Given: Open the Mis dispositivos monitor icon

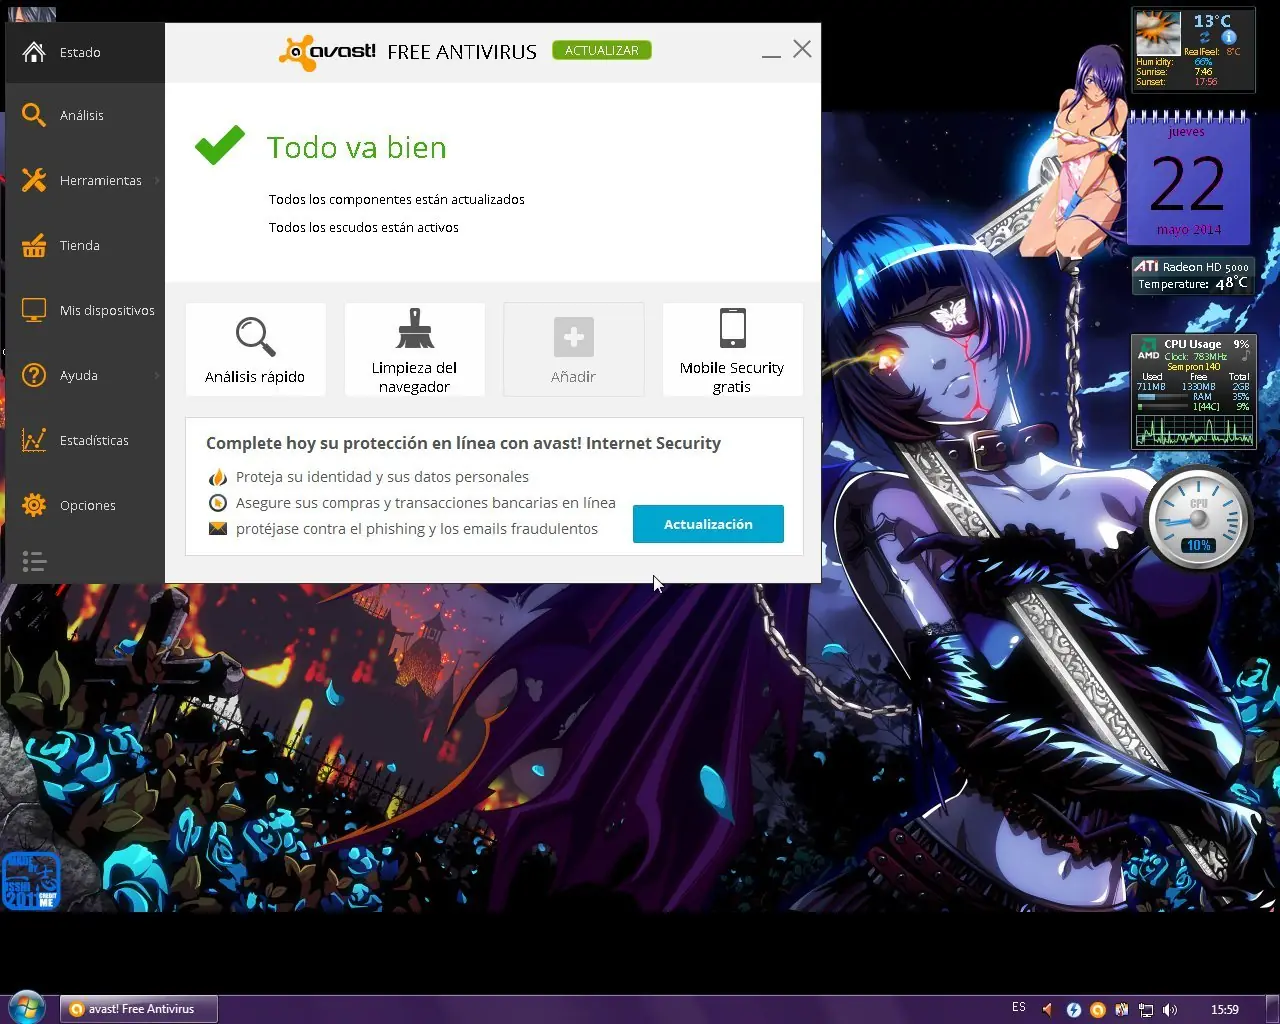Looking at the screenshot, I should 34,310.
